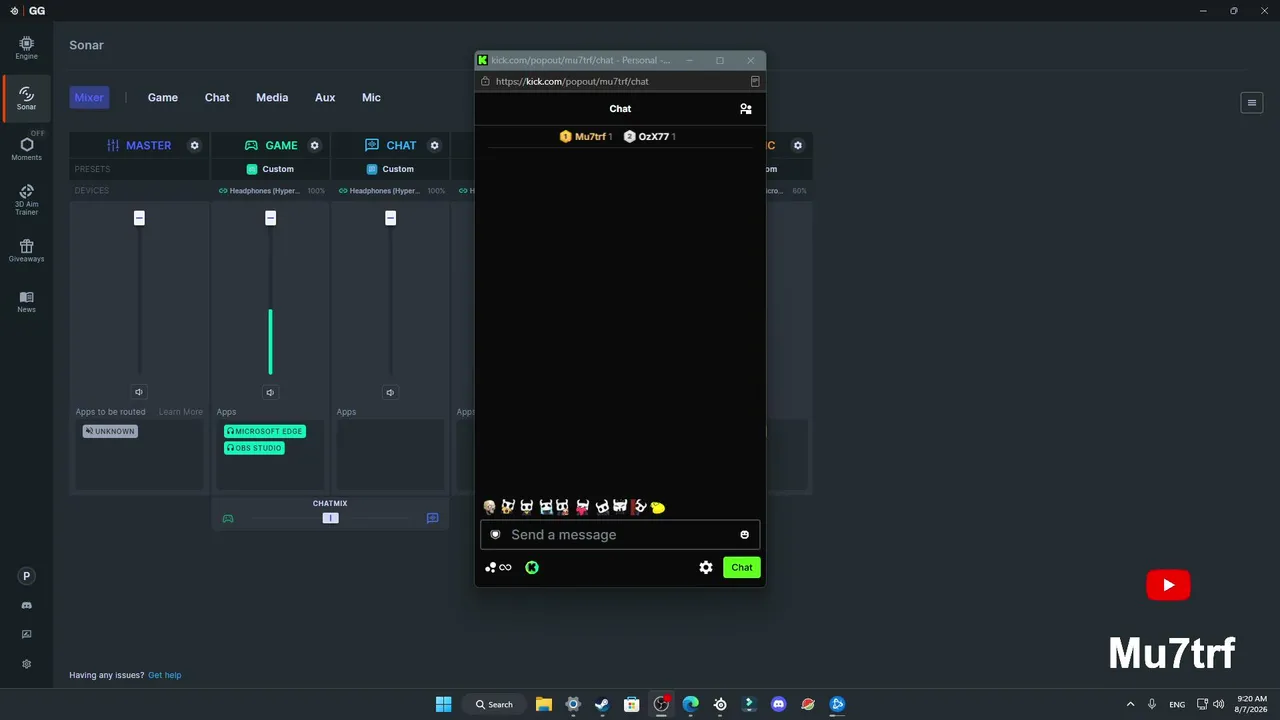The width and height of the screenshot is (1280, 720).
Task: Click the profile avatar 'P' icon
Action: click(27, 576)
